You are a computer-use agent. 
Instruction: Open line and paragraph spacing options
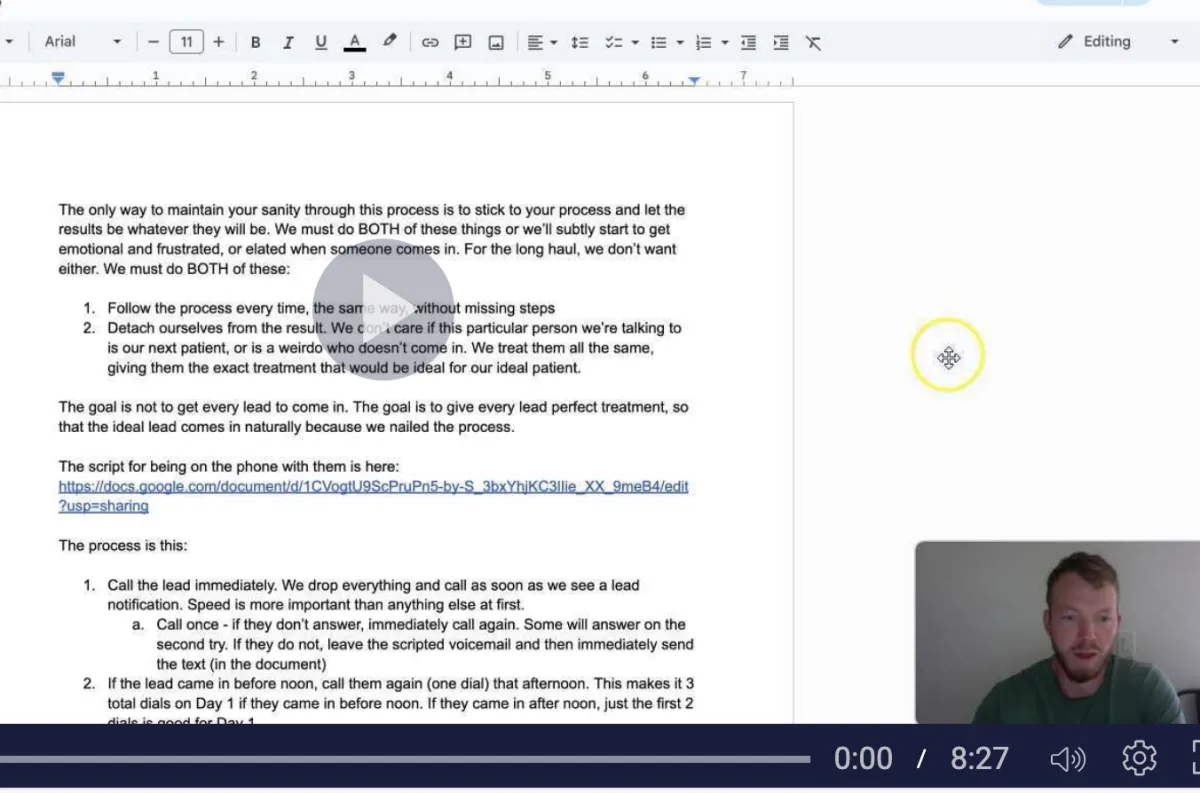579,42
